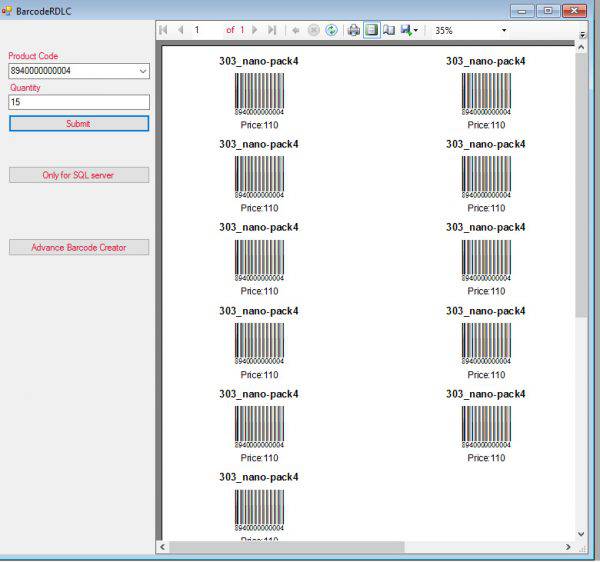Image resolution: width=600 pixels, height=562 pixels.
Task: Open the Page Setup dialog
Action: pos(389,31)
